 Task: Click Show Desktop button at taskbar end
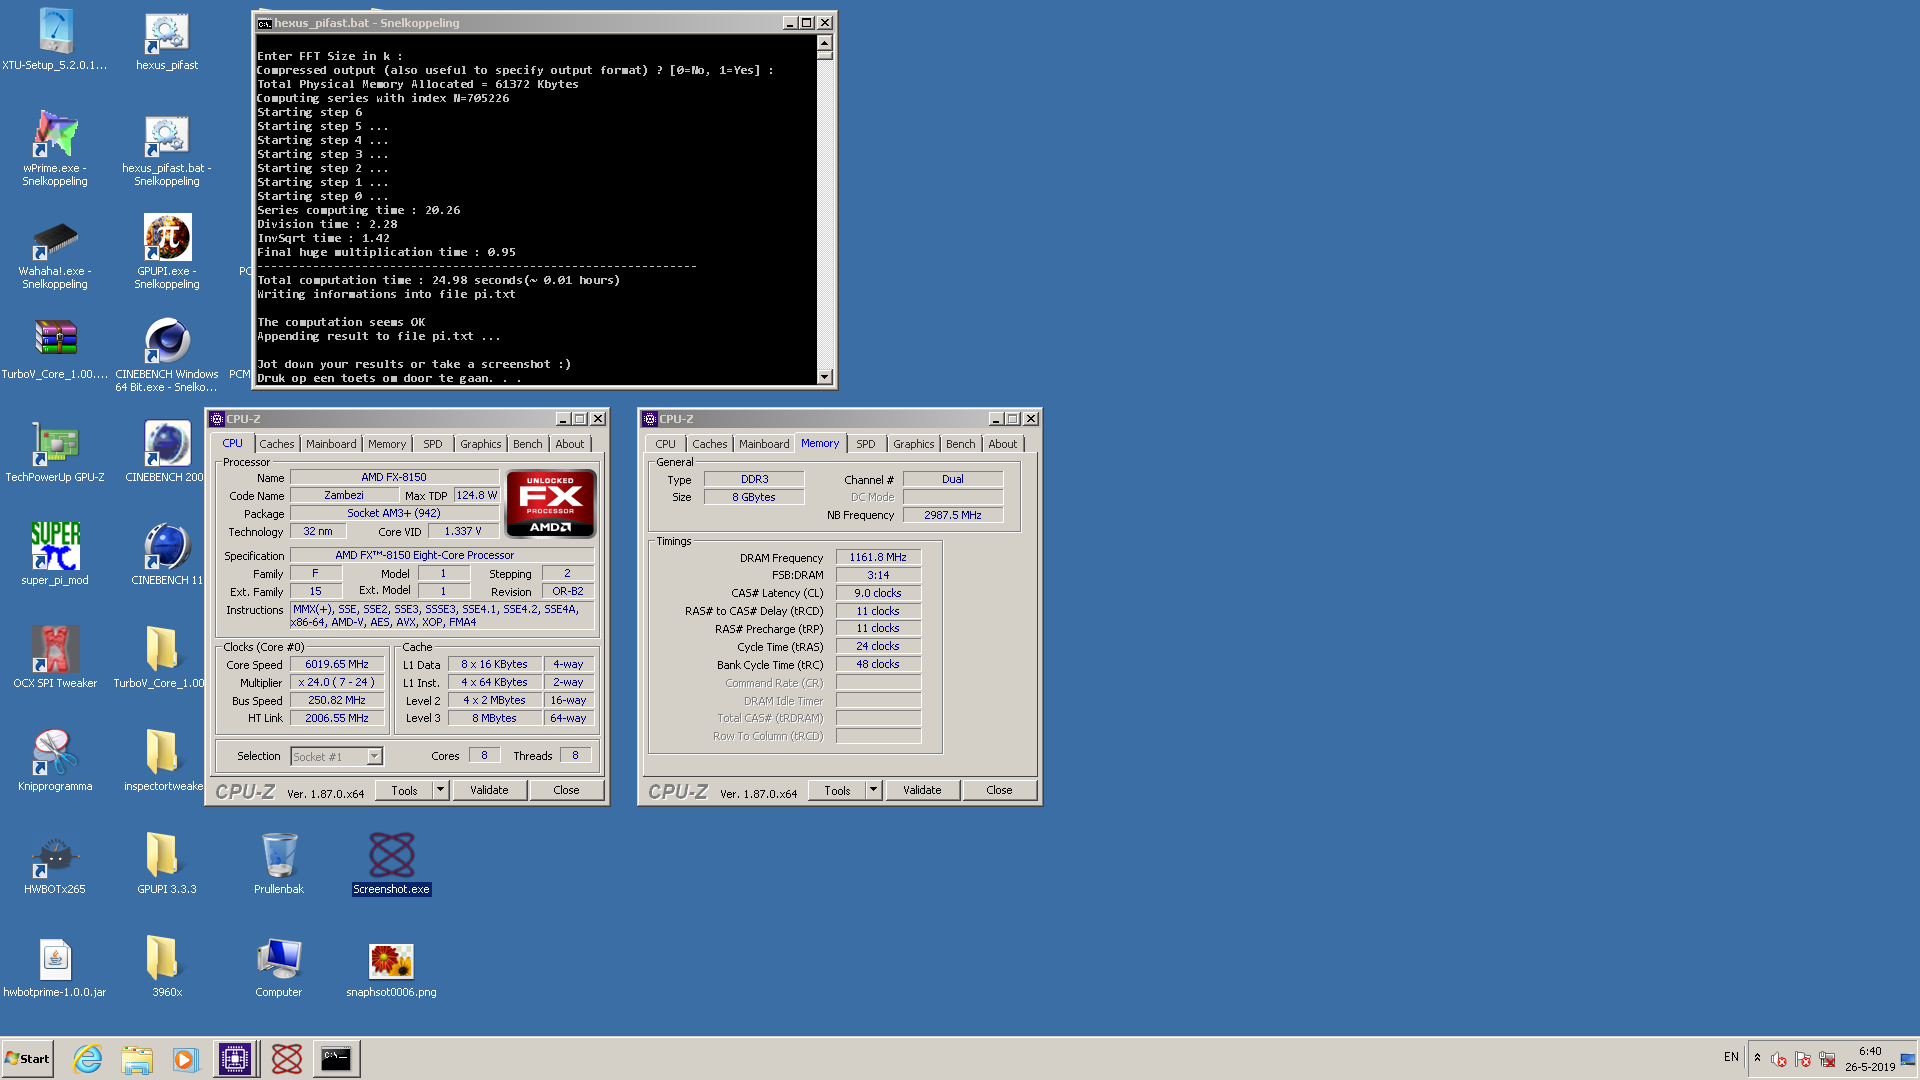(x=1908, y=1059)
